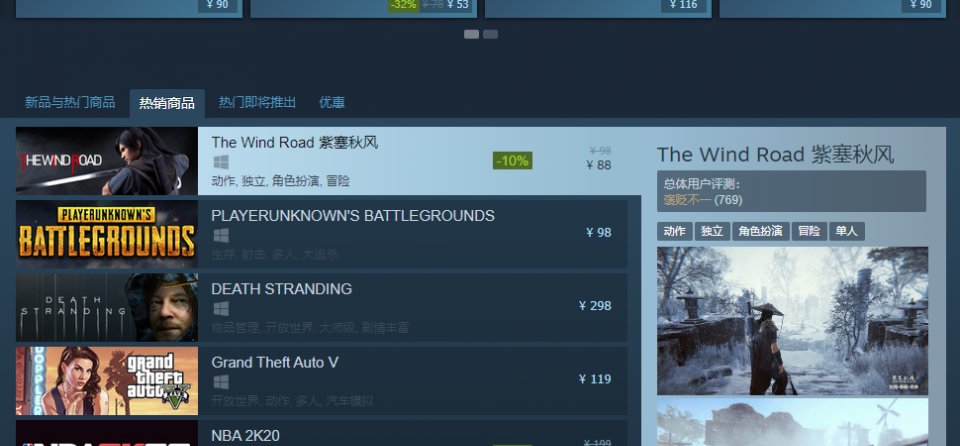Open The Wind Road game thumbnail
Viewport: 960px width, 446px height.
[x=107, y=161]
